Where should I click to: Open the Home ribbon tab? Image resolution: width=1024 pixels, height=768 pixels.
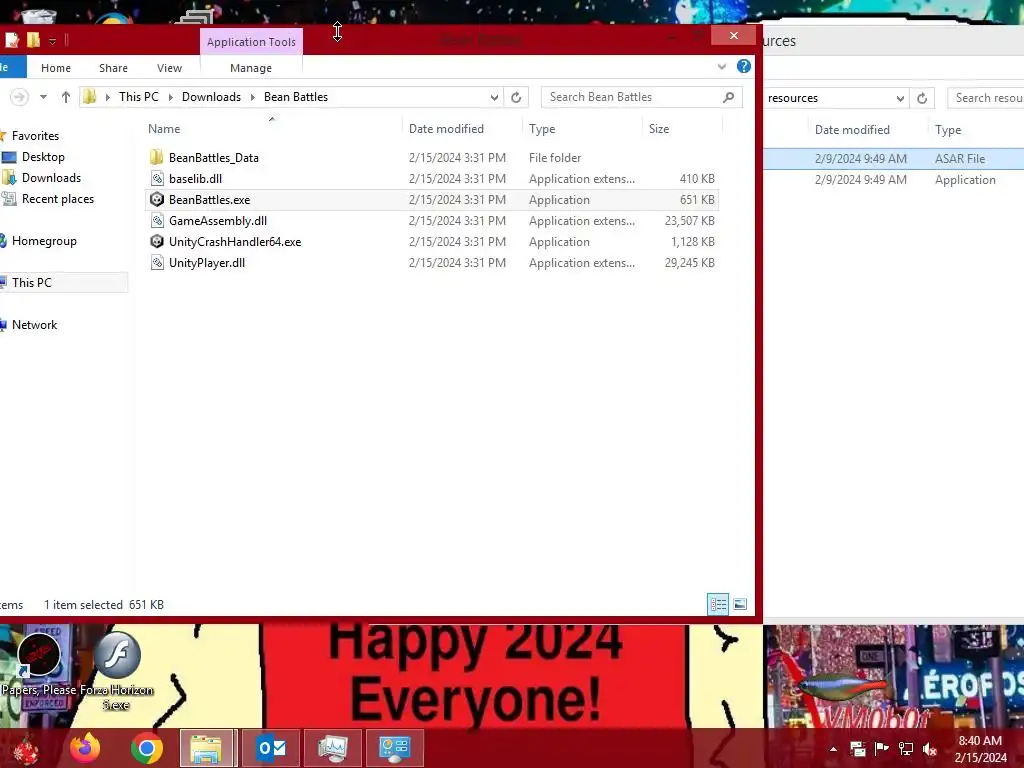pos(56,68)
